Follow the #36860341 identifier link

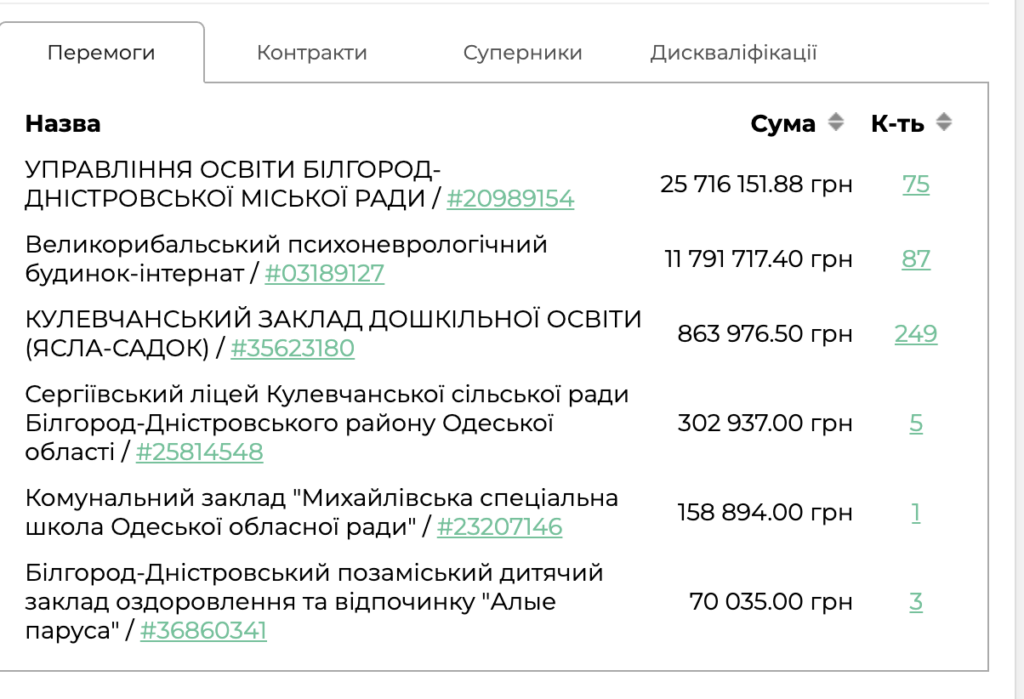(x=203, y=631)
